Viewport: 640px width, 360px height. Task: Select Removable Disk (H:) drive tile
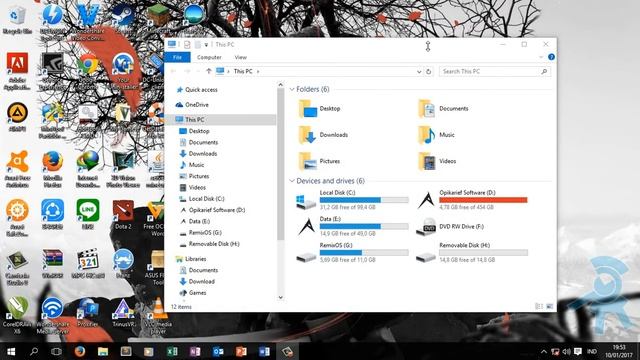(472, 253)
